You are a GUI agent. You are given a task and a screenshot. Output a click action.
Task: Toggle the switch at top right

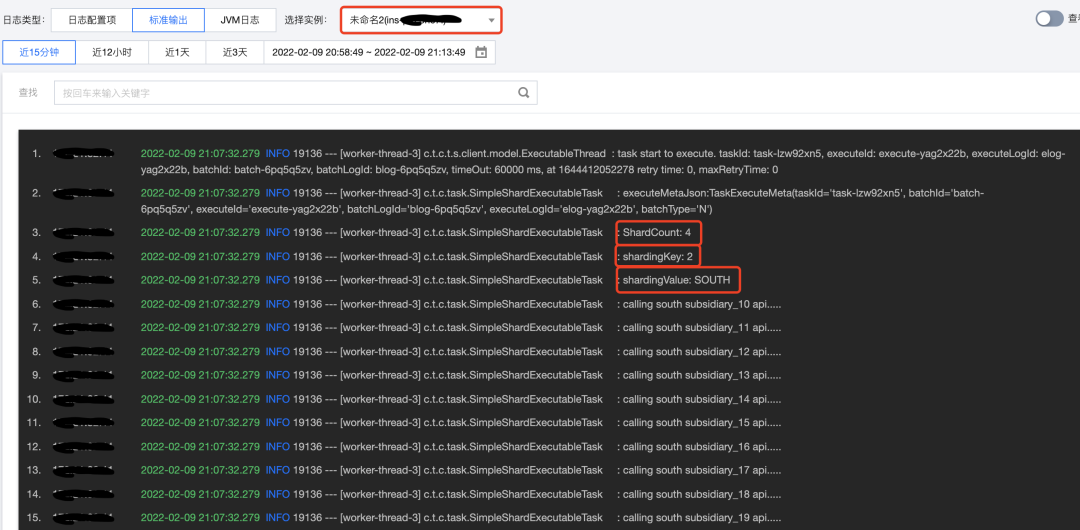coord(1050,19)
